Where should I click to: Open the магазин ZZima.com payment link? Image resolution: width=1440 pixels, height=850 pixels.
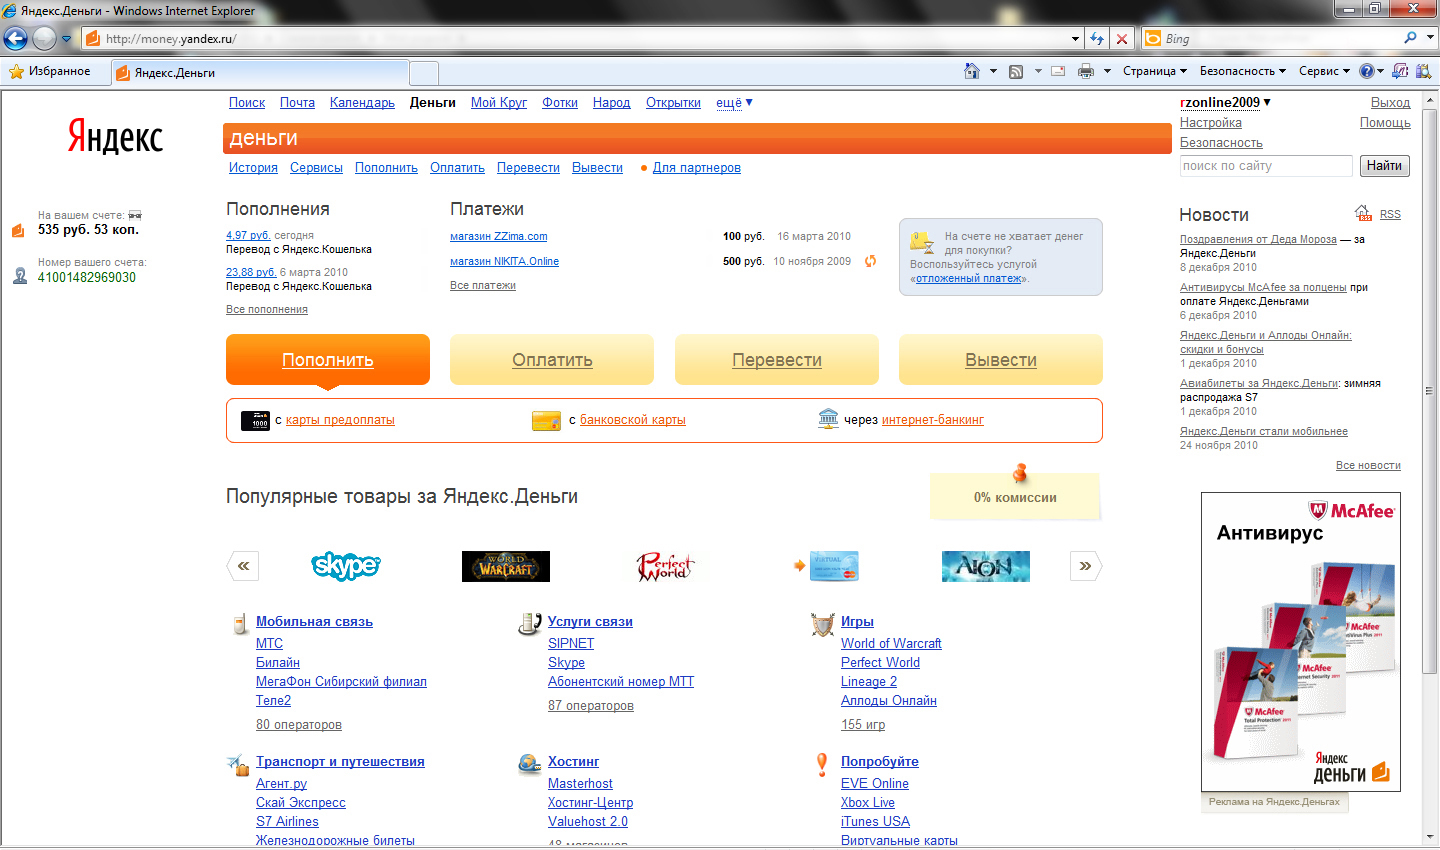tap(499, 237)
